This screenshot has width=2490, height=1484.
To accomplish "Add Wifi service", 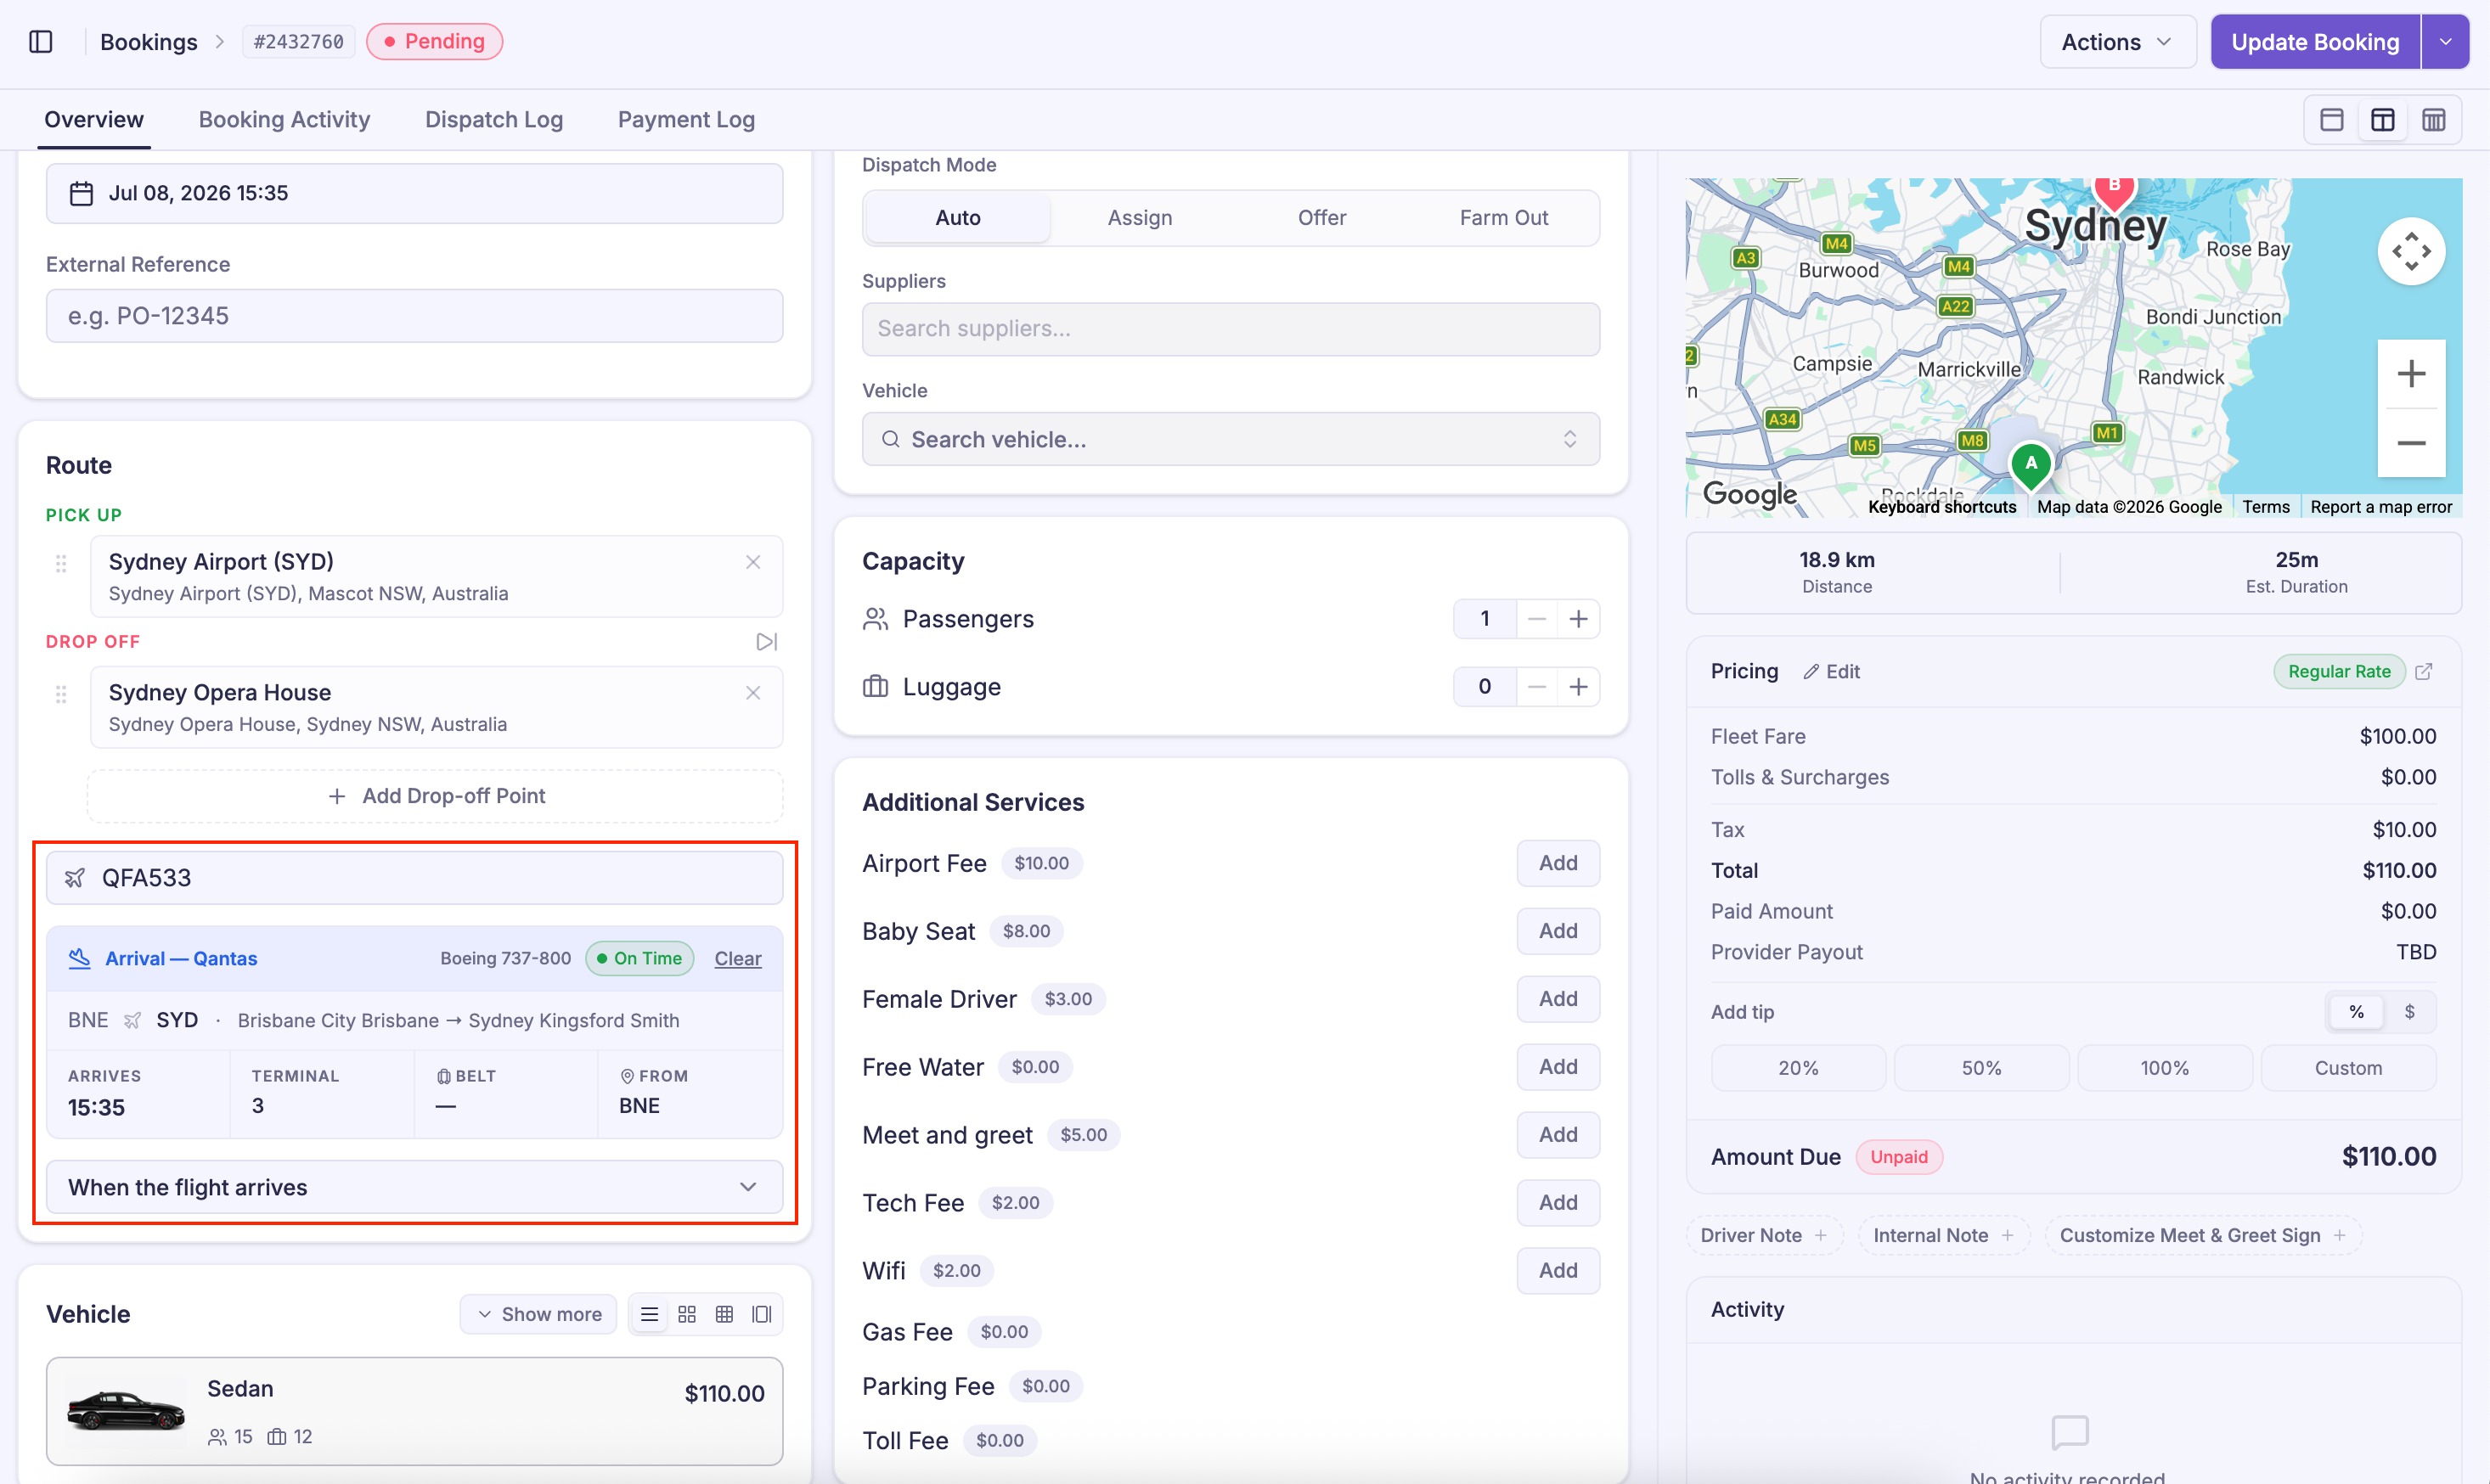I will pyautogui.click(x=1558, y=1271).
